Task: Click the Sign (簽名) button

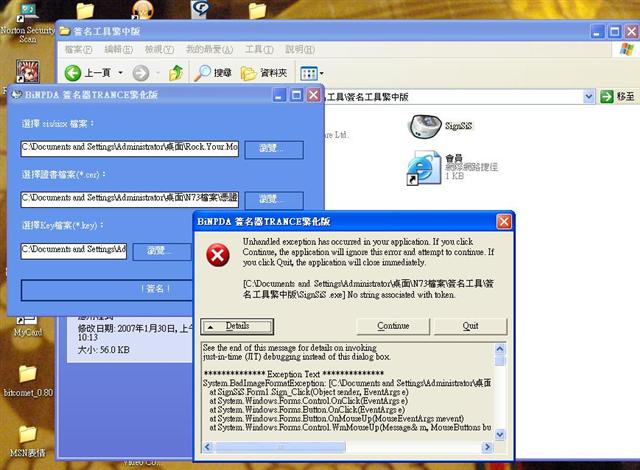Action: (x=107, y=290)
